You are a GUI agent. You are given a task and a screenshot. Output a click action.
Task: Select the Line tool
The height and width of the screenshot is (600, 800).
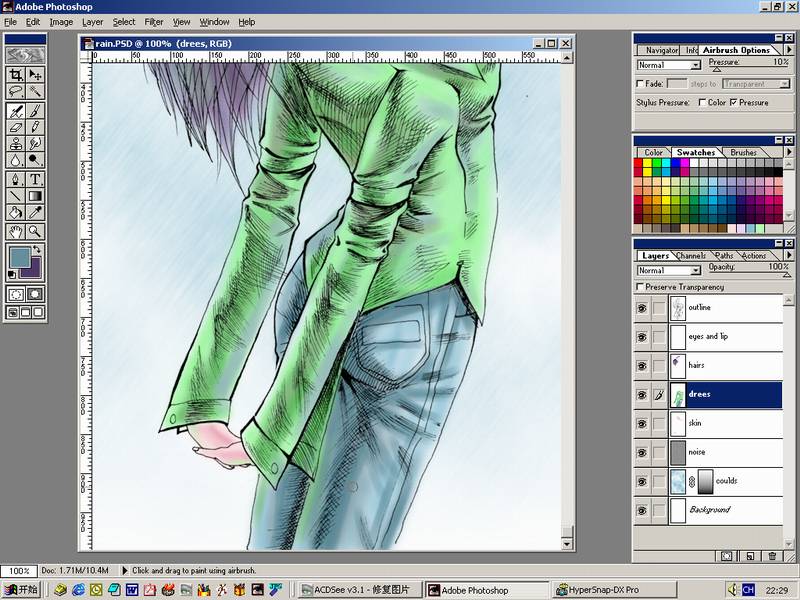pyautogui.click(x=16, y=195)
